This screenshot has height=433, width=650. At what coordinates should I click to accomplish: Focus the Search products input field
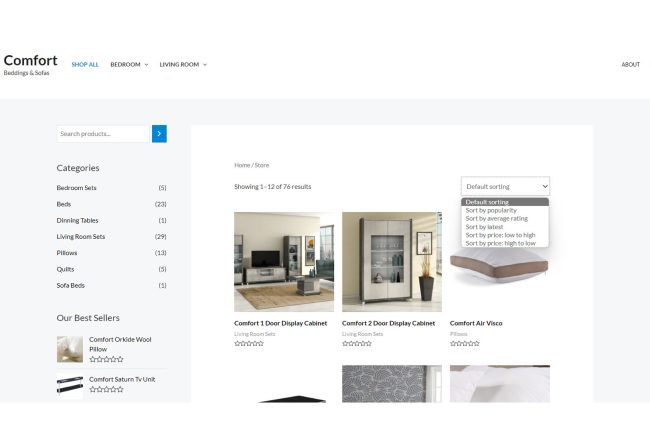pos(103,134)
